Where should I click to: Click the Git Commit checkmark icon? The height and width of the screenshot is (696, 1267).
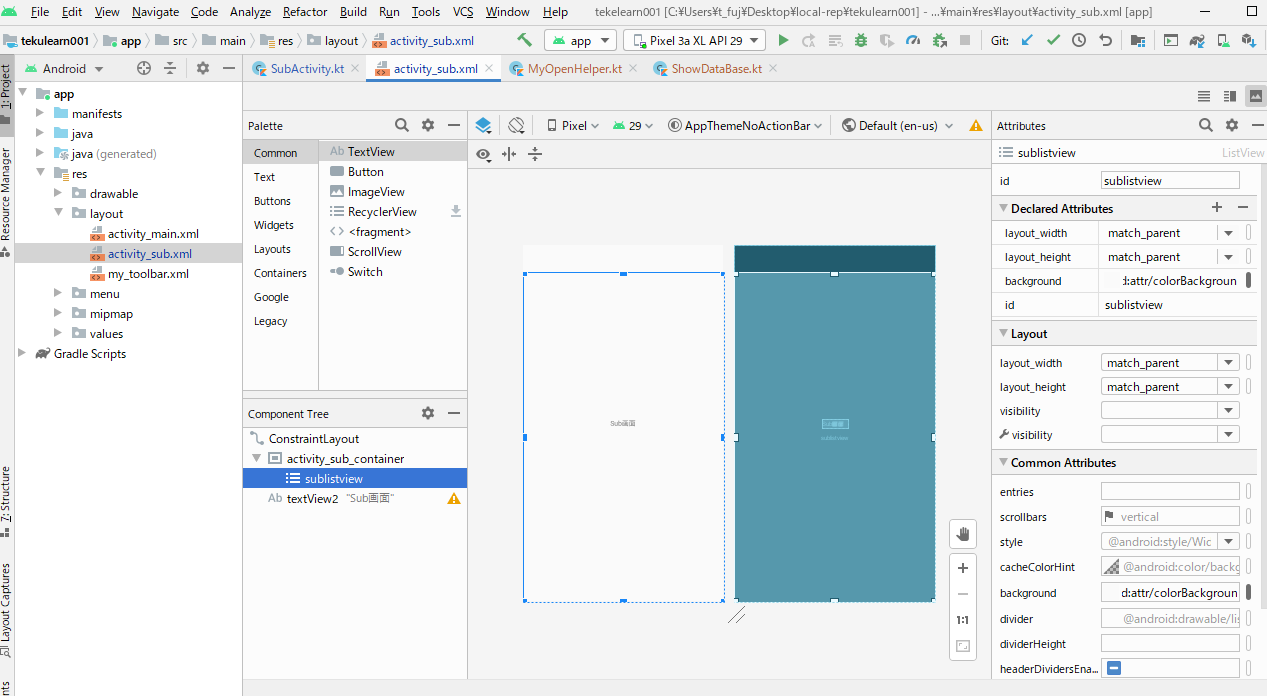pos(1053,41)
